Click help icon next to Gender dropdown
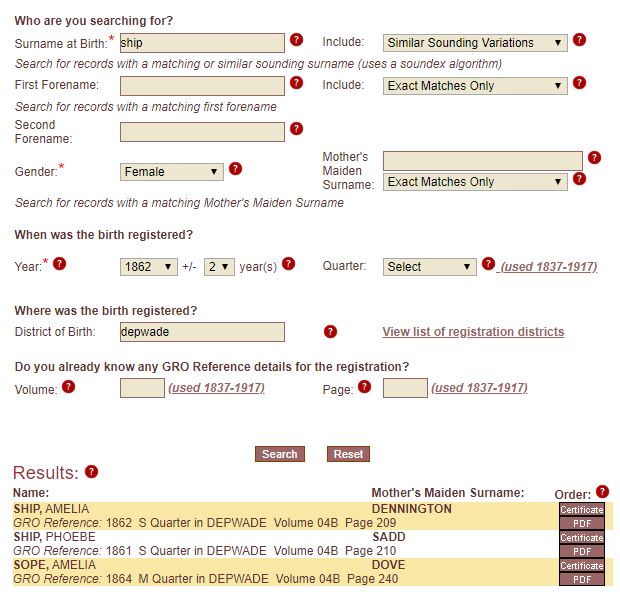The width and height of the screenshot is (620, 597). (x=236, y=169)
